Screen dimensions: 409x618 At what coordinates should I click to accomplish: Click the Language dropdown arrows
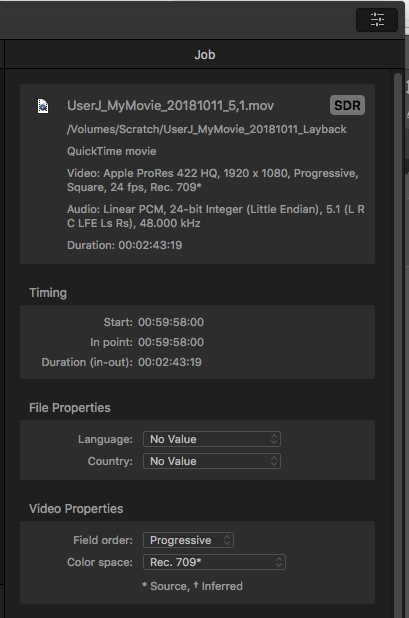click(x=274, y=439)
